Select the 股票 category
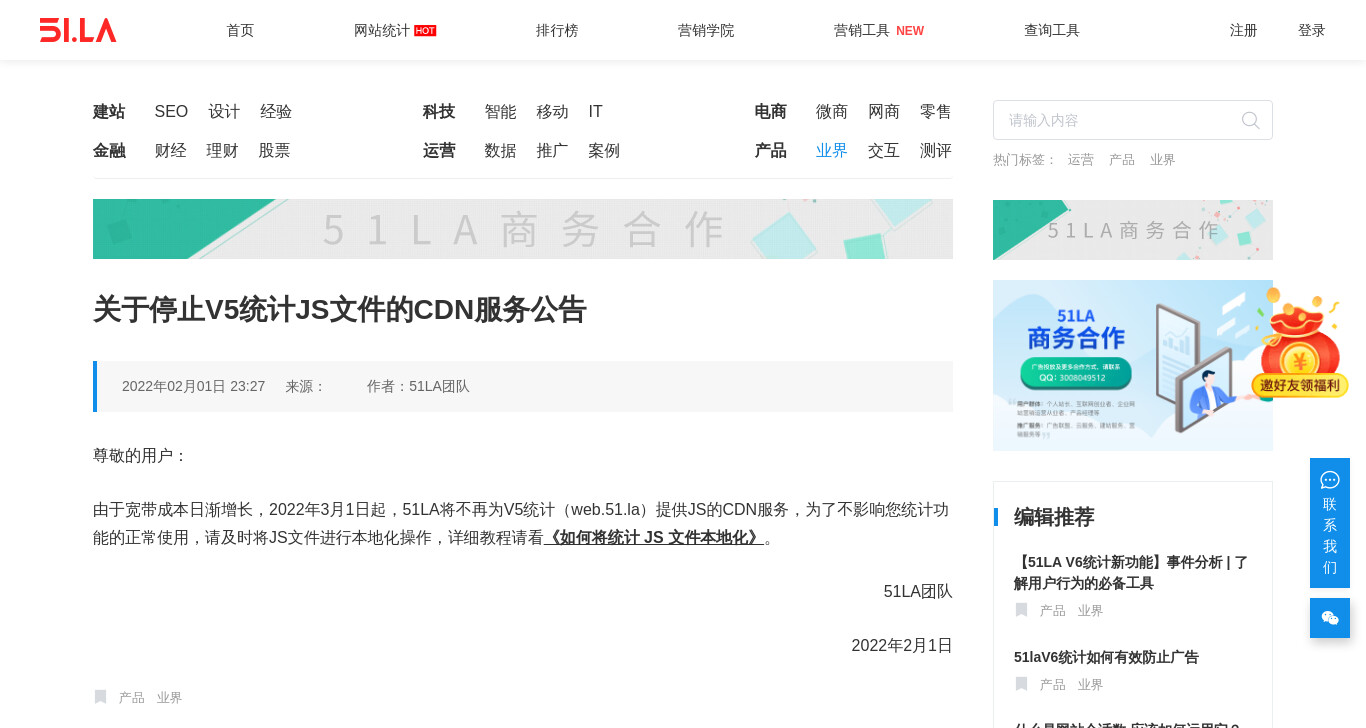1366x728 pixels. click(x=275, y=151)
